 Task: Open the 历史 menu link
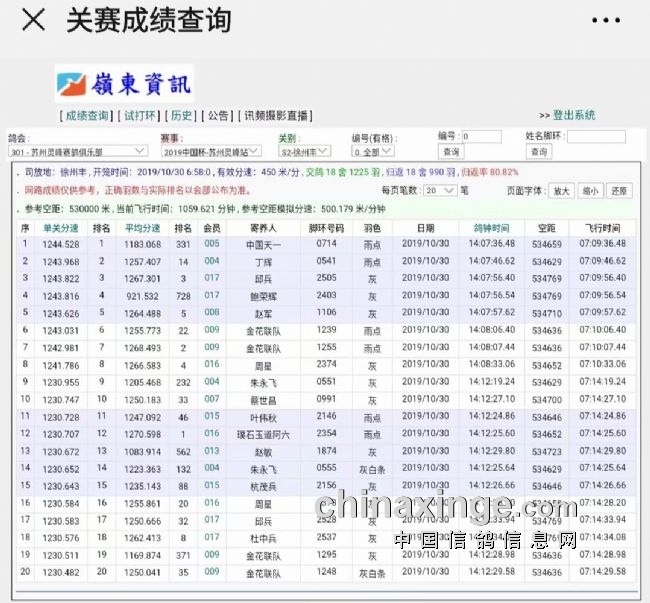pos(181,116)
